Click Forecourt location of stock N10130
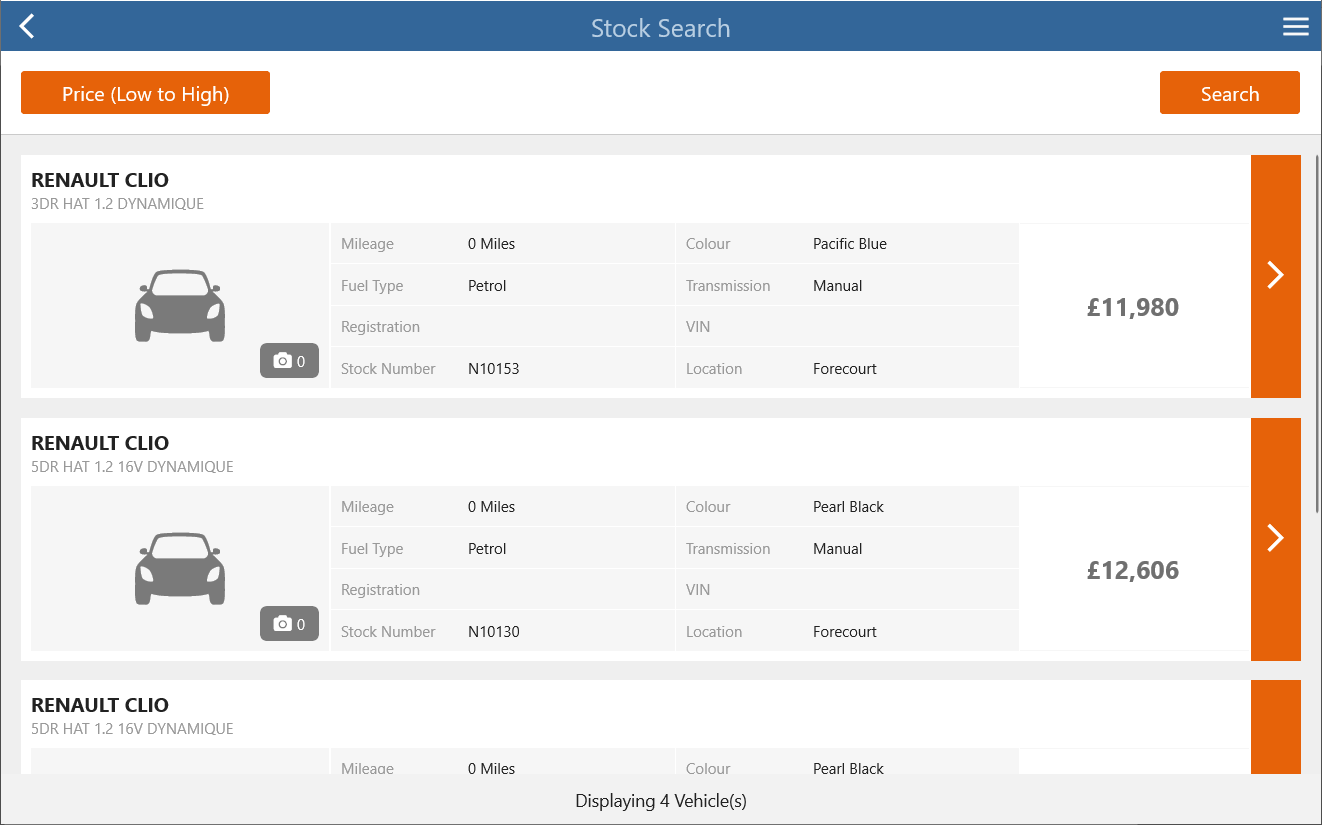The height and width of the screenshot is (825, 1322). 845,632
